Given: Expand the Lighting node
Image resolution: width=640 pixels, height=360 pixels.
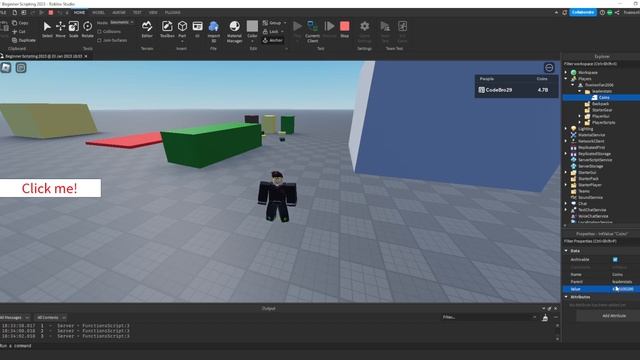Looking at the screenshot, I should pyautogui.click(x=566, y=129).
